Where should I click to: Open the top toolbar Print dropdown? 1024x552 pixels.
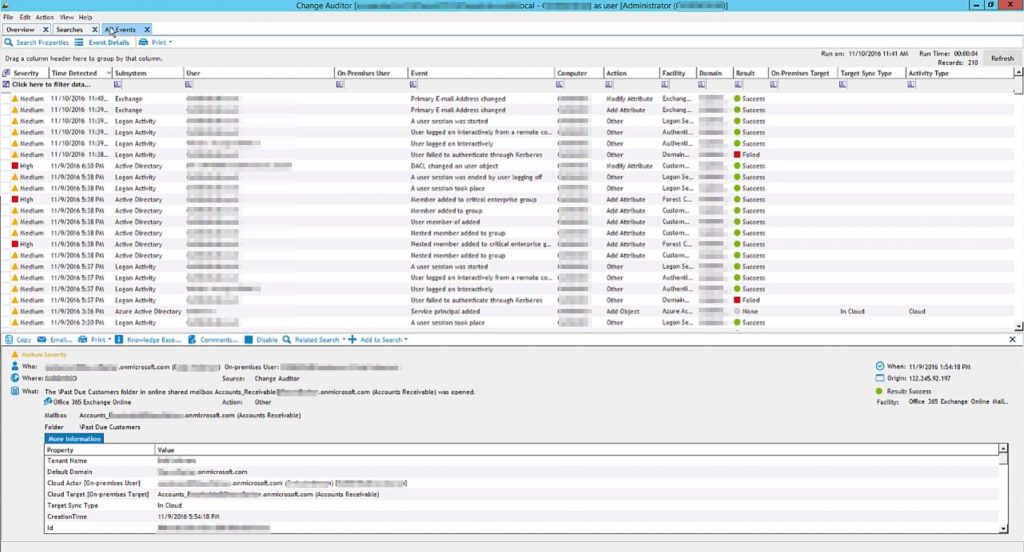coord(157,43)
